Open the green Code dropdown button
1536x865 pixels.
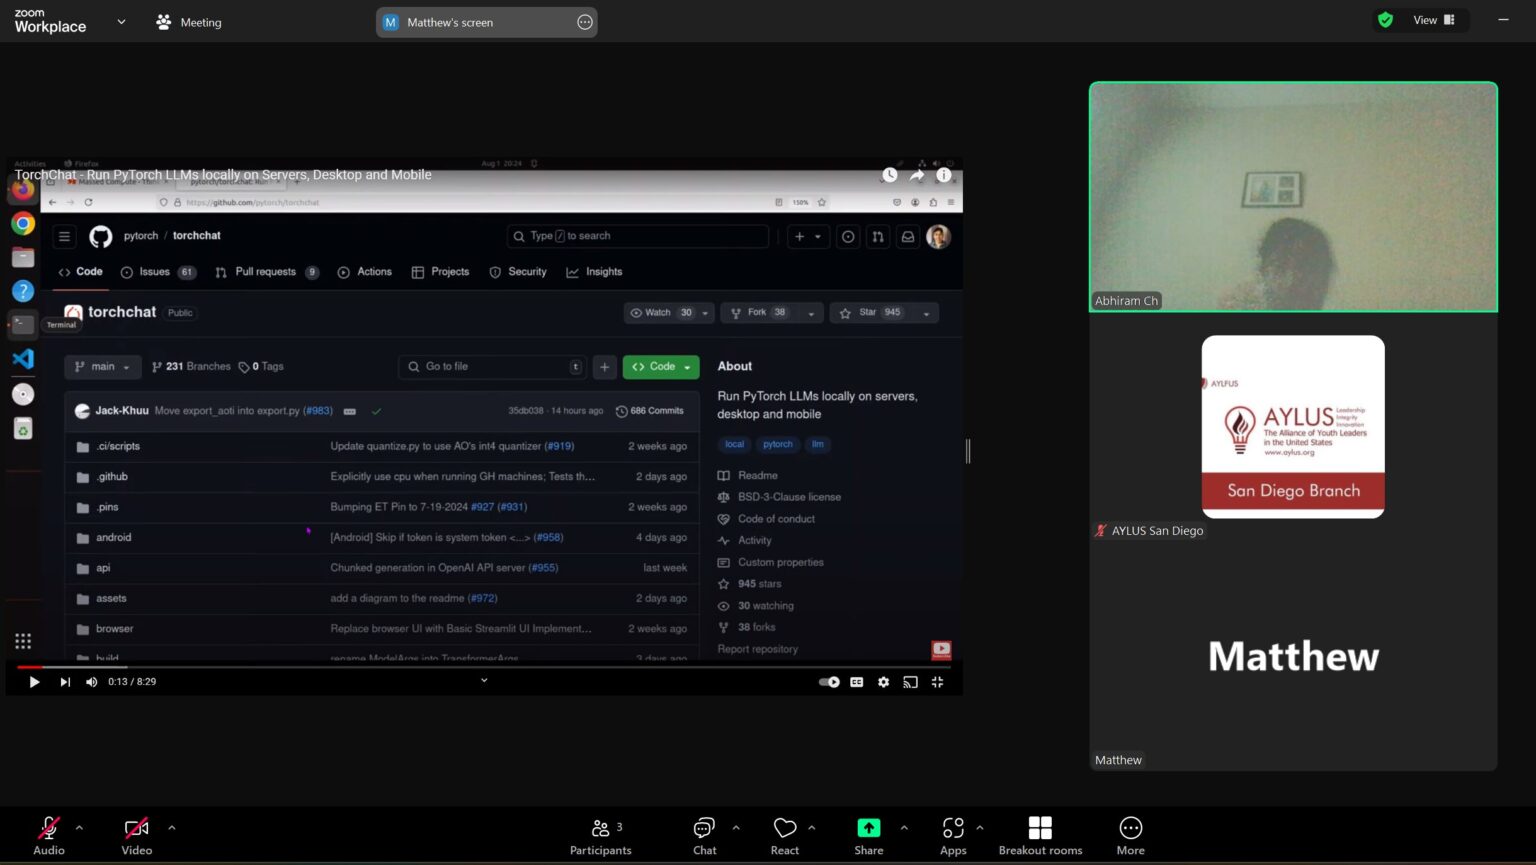(661, 367)
